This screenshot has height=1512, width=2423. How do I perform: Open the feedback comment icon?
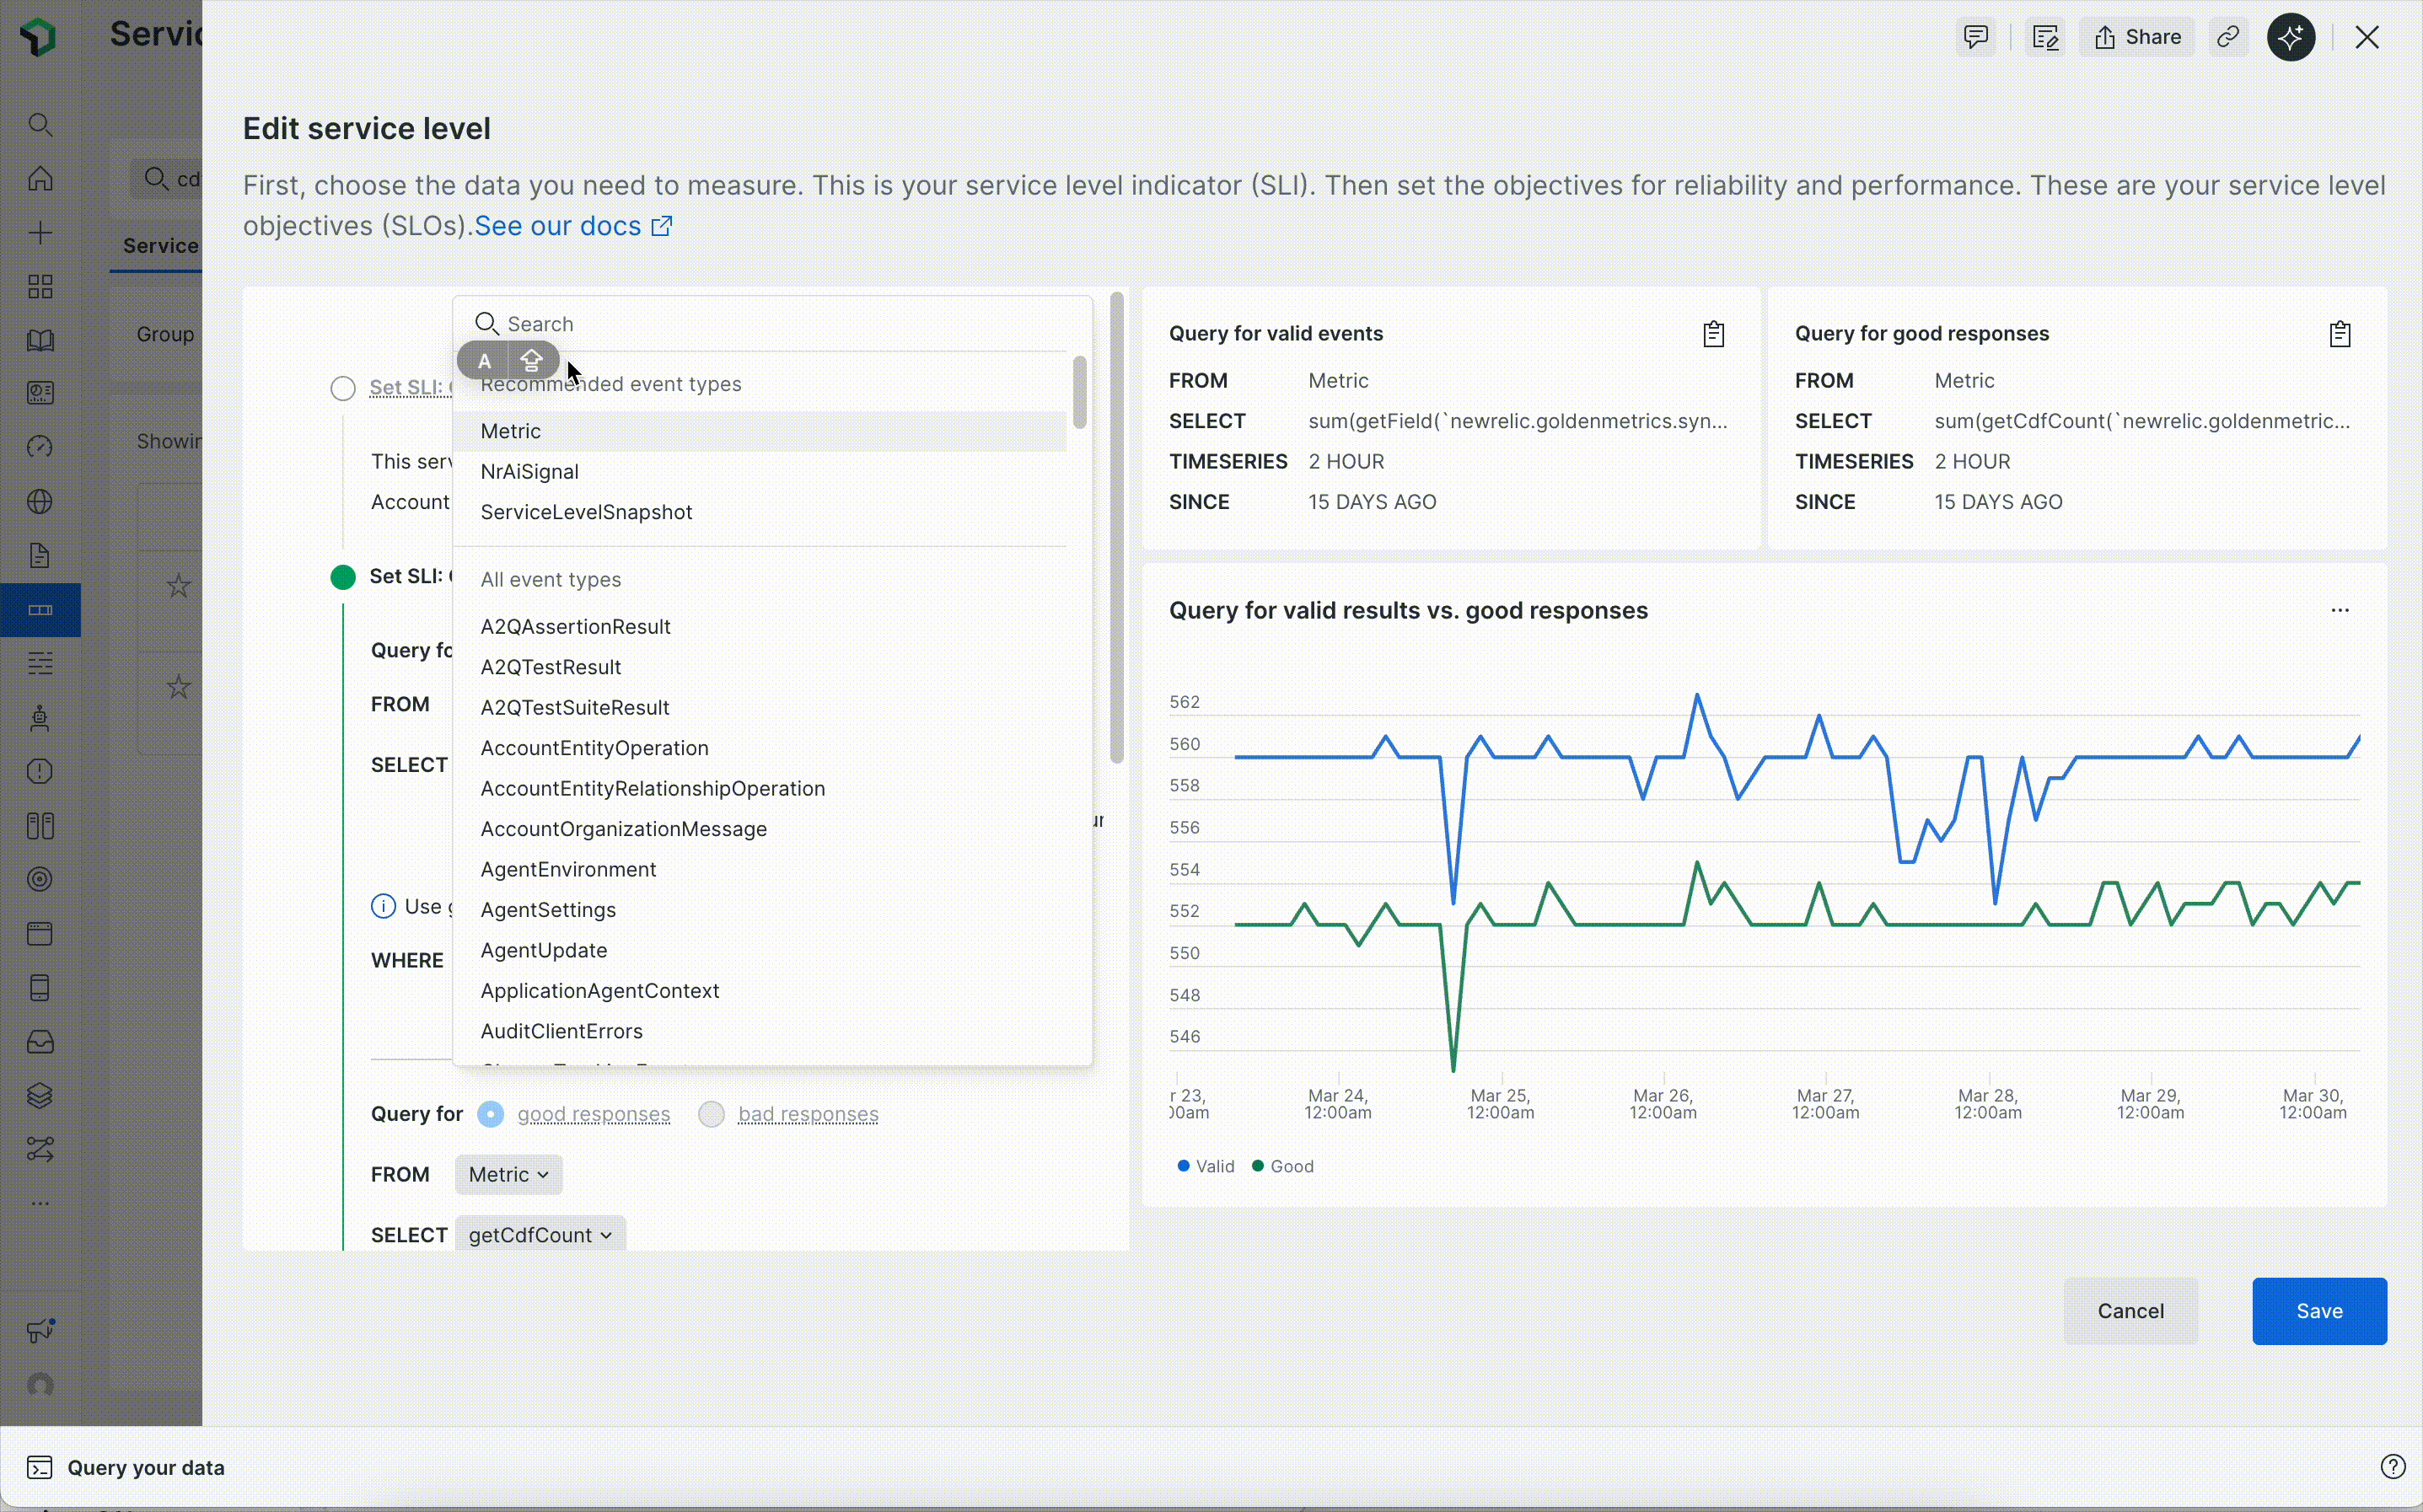pyautogui.click(x=1975, y=38)
